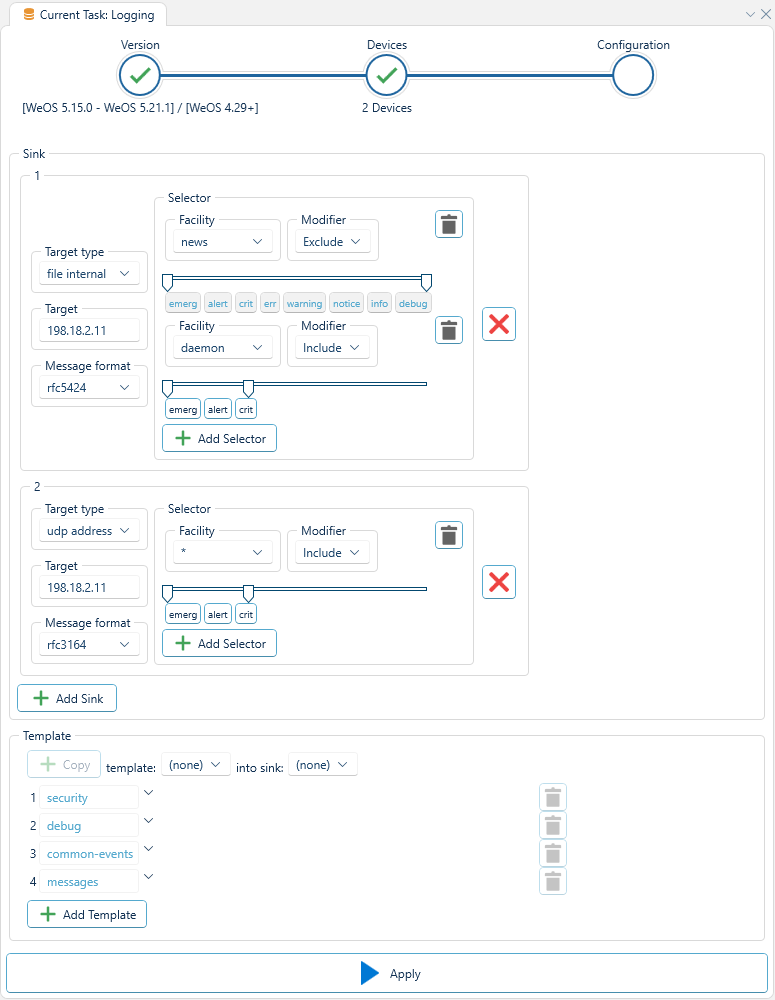Click the Target field containing 198.18.2.11

[89, 329]
